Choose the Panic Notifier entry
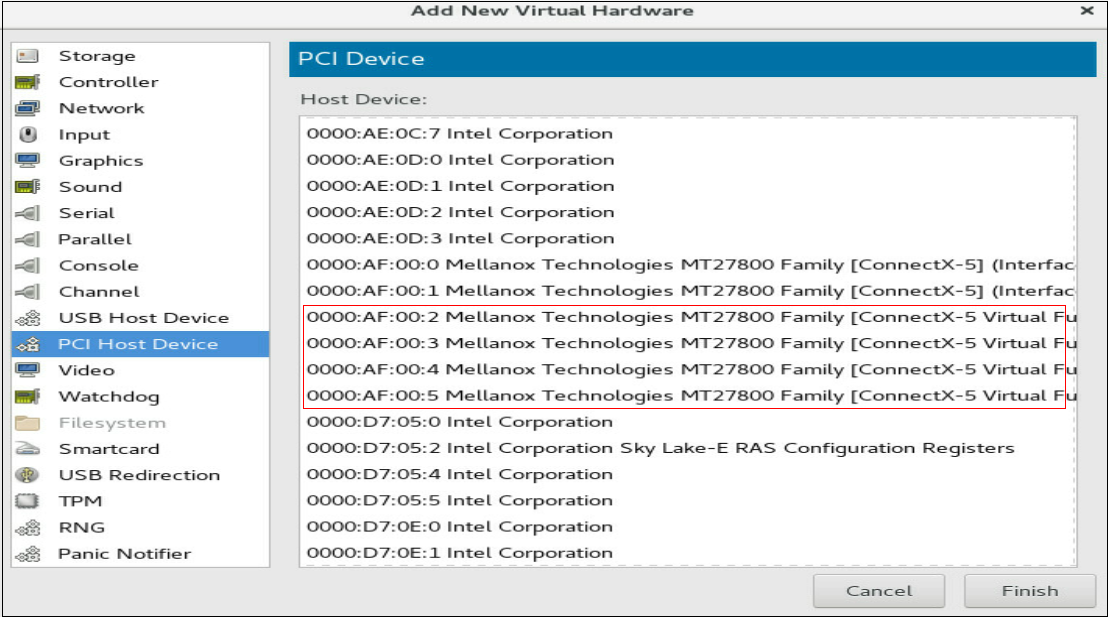Image resolution: width=1108 pixels, height=617 pixels. [140, 553]
